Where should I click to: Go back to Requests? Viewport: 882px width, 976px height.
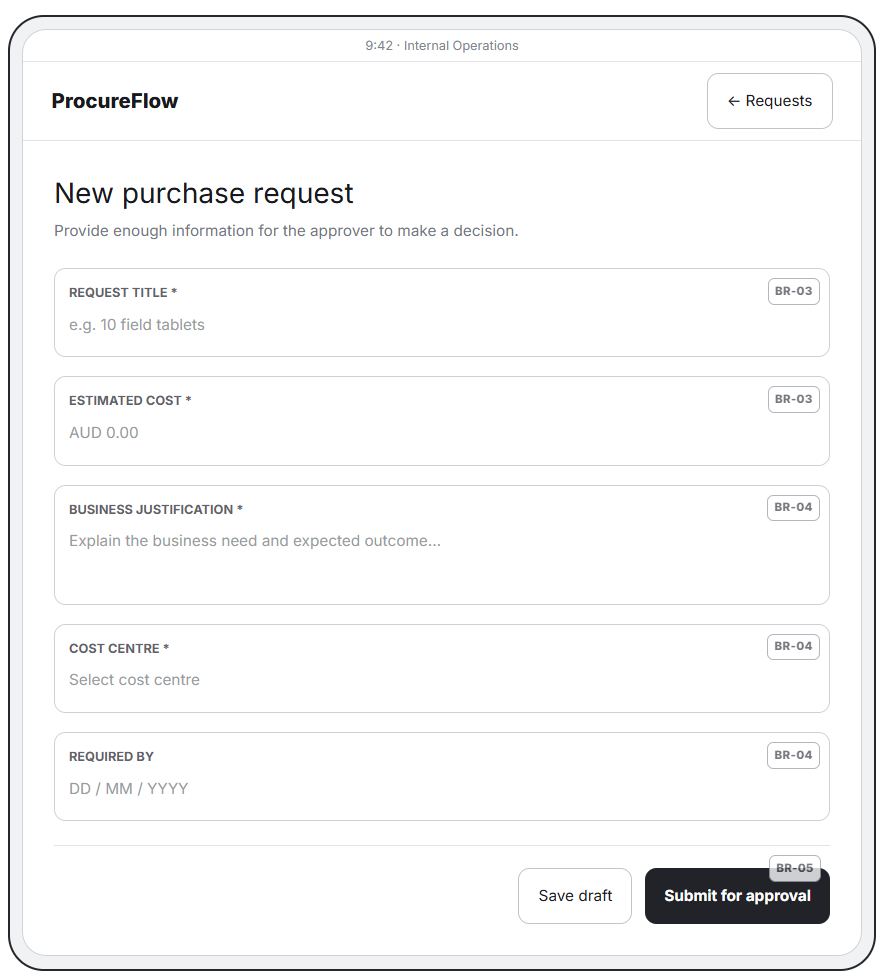(769, 101)
